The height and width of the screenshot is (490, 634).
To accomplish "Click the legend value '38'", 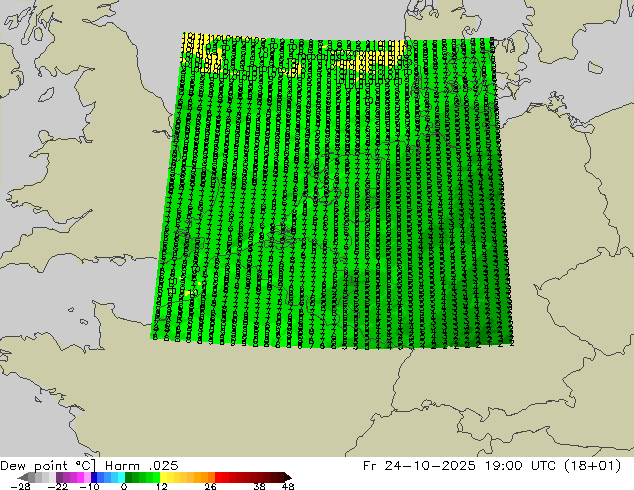I will [260, 486].
